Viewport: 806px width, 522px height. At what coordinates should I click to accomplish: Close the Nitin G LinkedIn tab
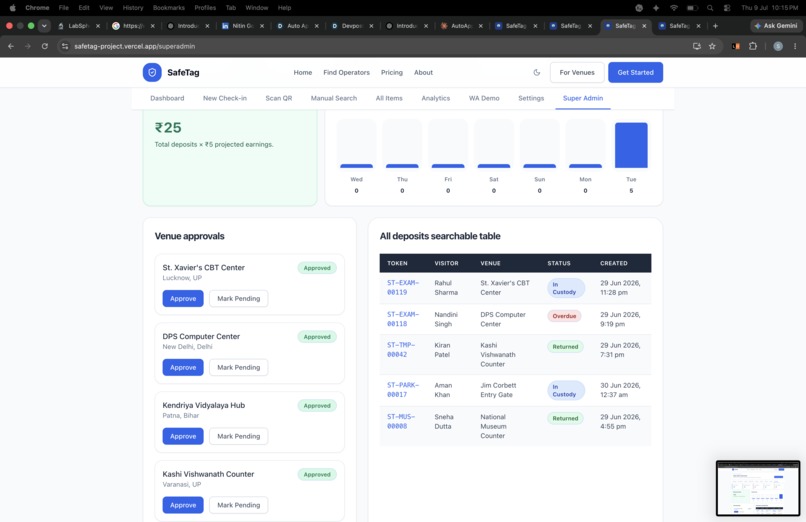tap(262, 26)
